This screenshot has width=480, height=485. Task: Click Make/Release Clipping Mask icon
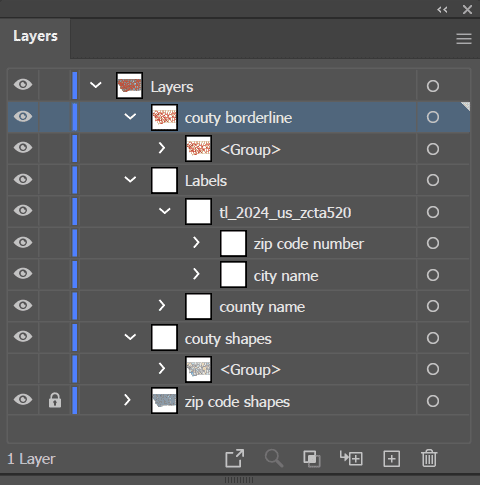tap(312, 459)
